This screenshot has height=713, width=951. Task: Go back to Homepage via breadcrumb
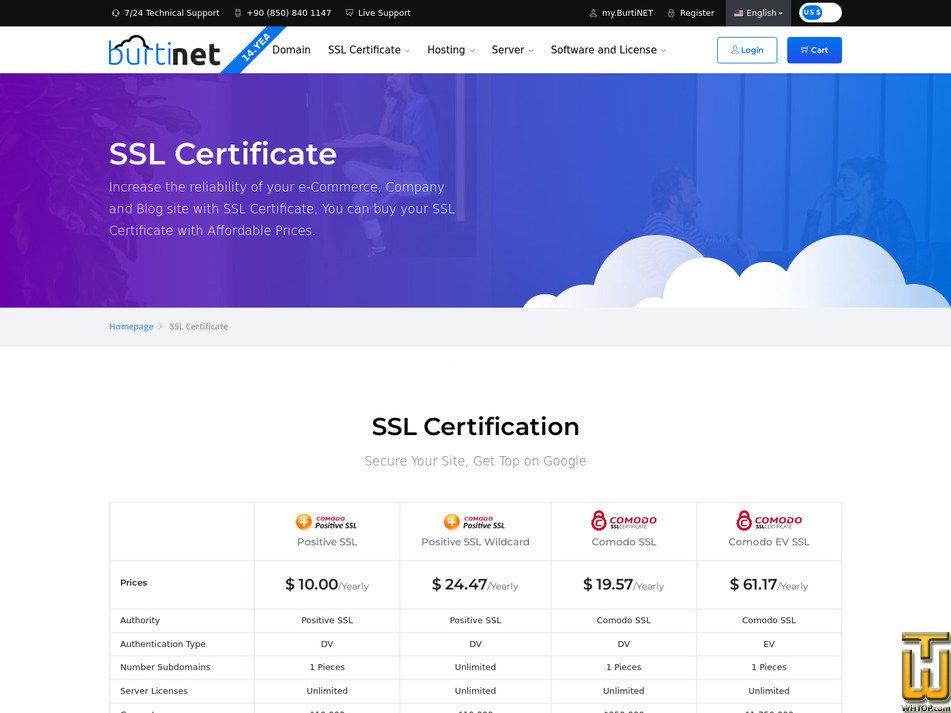[131, 326]
